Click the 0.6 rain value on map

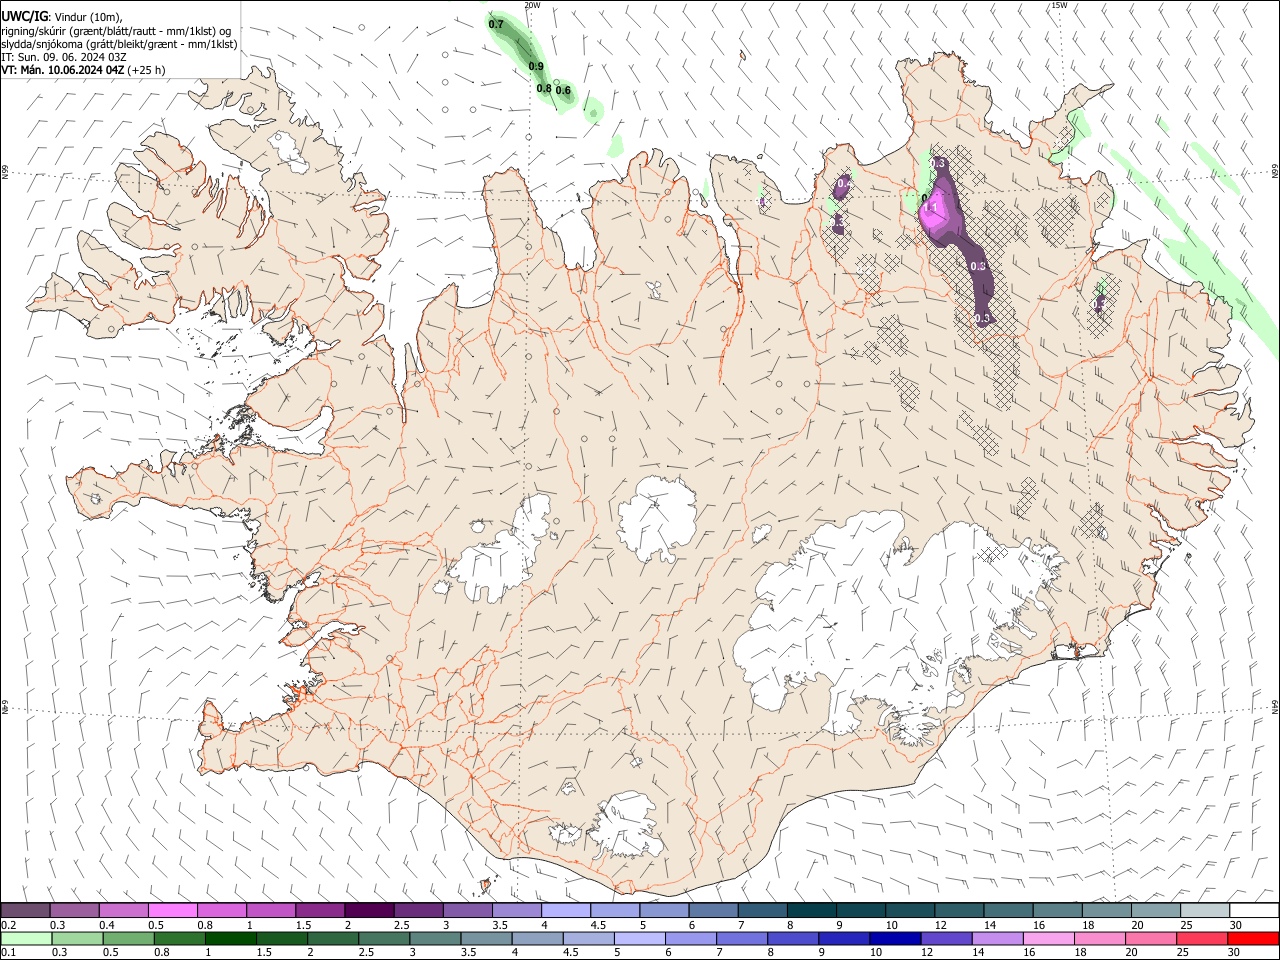tap(563, 91)
